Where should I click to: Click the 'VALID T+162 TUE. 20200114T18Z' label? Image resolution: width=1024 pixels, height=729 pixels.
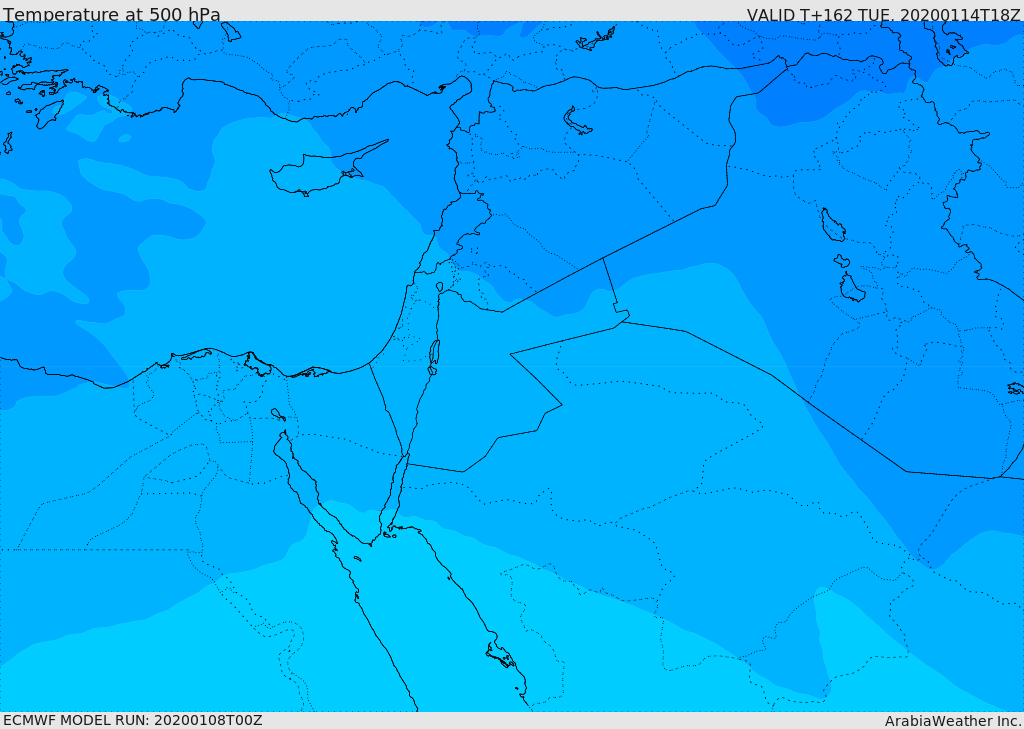point(884,14)
